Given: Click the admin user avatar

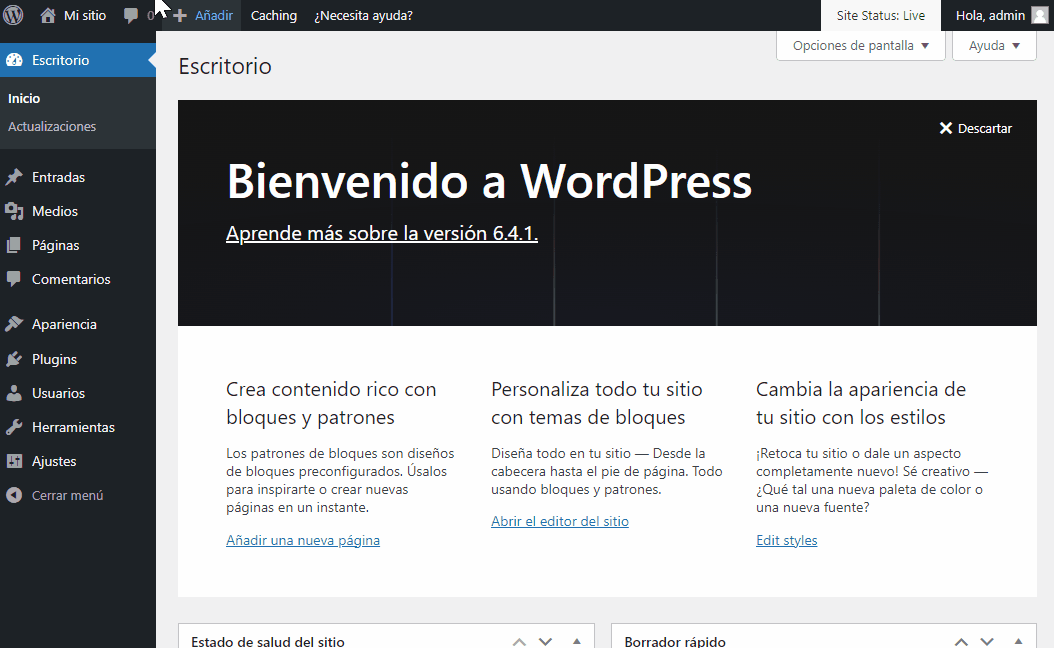Looking at the screenshot, I should tap(1039, 15).
